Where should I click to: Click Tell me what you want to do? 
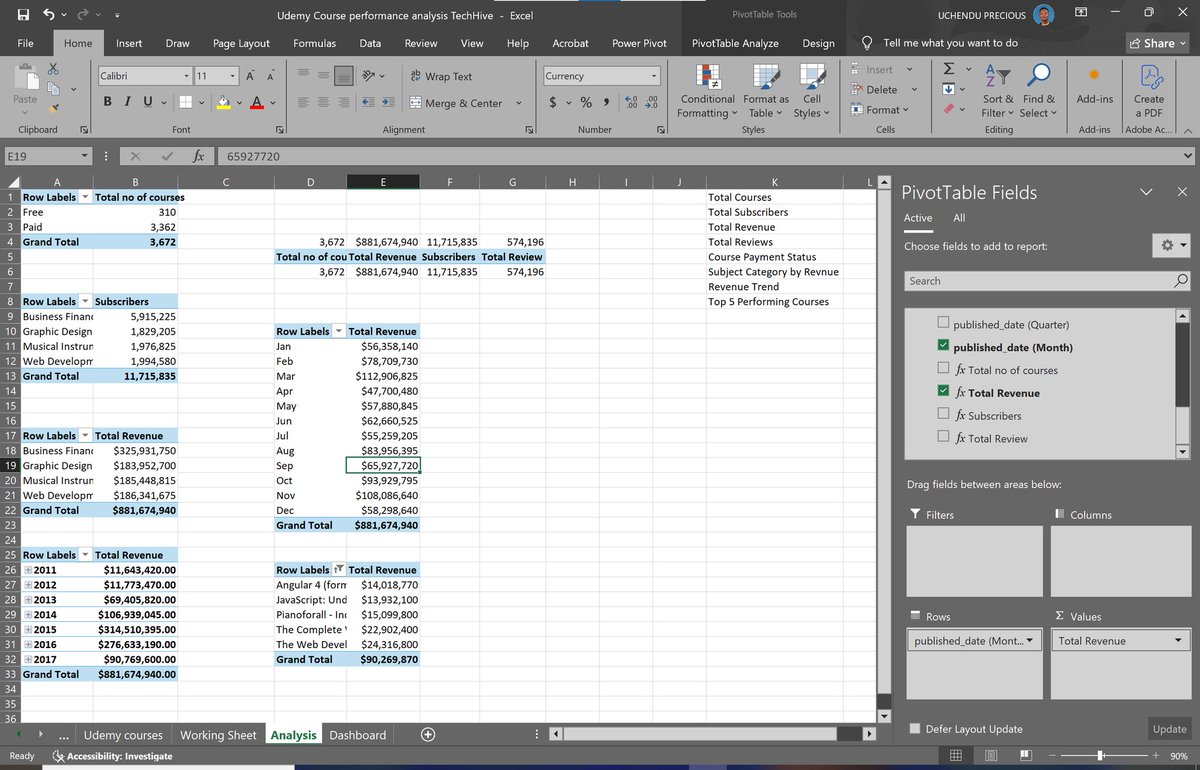click(950, 43)
